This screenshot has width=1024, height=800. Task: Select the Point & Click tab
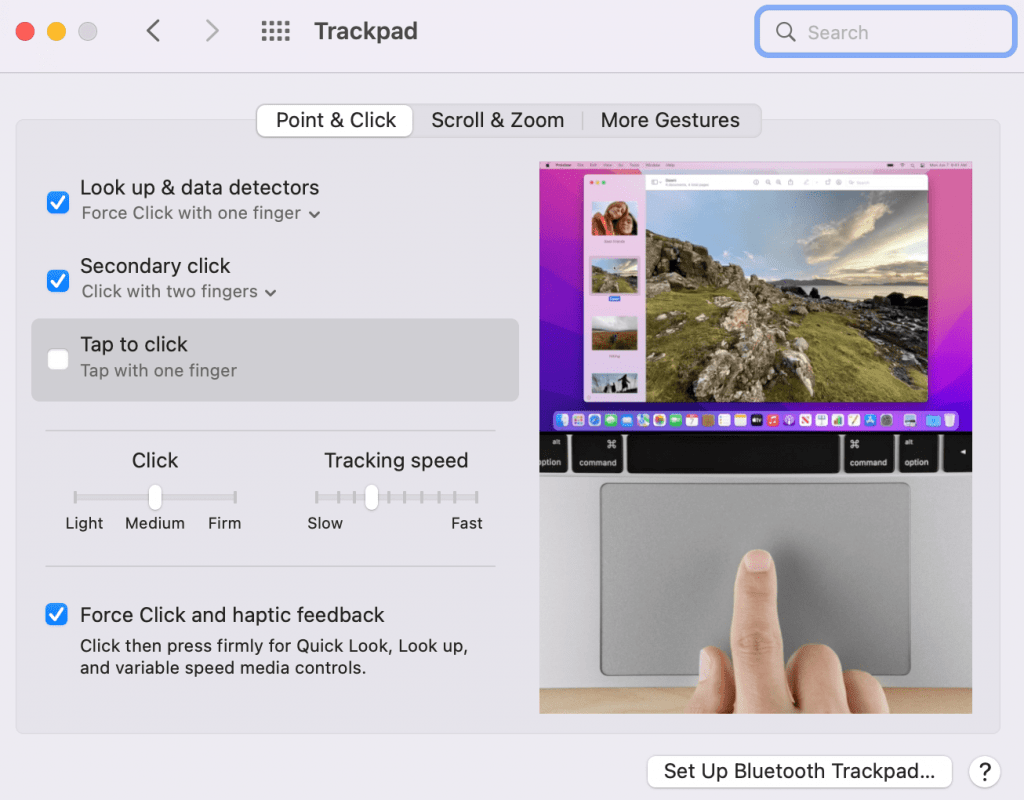tap(334, 120)
